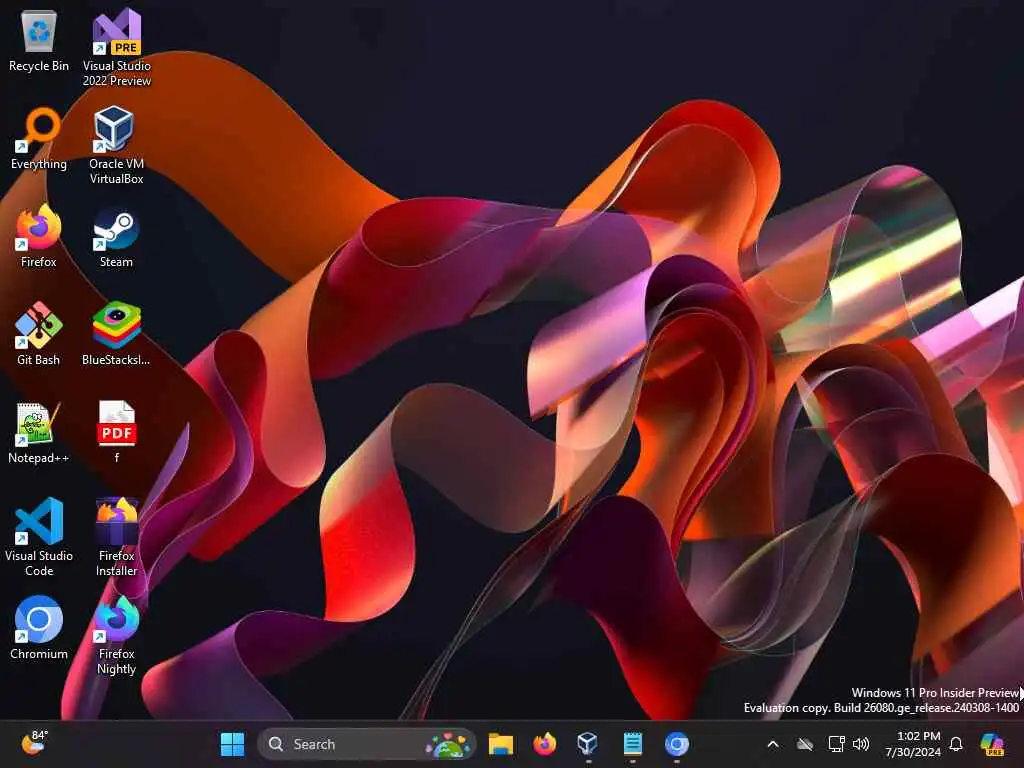This screenshot has height=768, width=1024.
Task: Open the weather widget showing 84°
Action: click(x=34, y=743)
